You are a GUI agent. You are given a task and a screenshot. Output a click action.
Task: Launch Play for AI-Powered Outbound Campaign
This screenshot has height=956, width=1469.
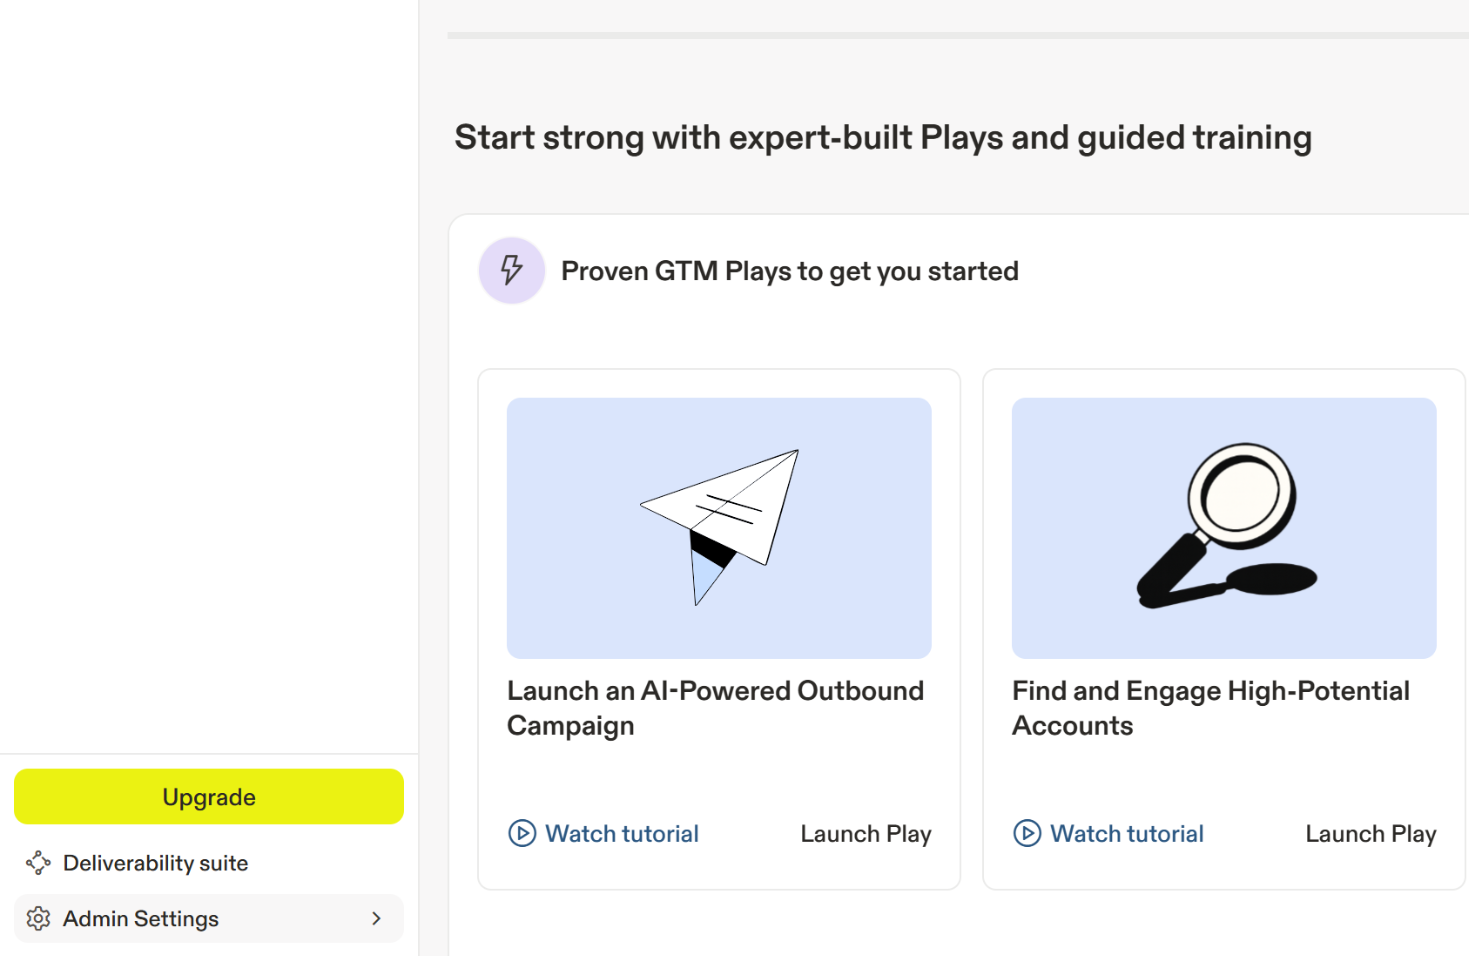coord(866,834)
